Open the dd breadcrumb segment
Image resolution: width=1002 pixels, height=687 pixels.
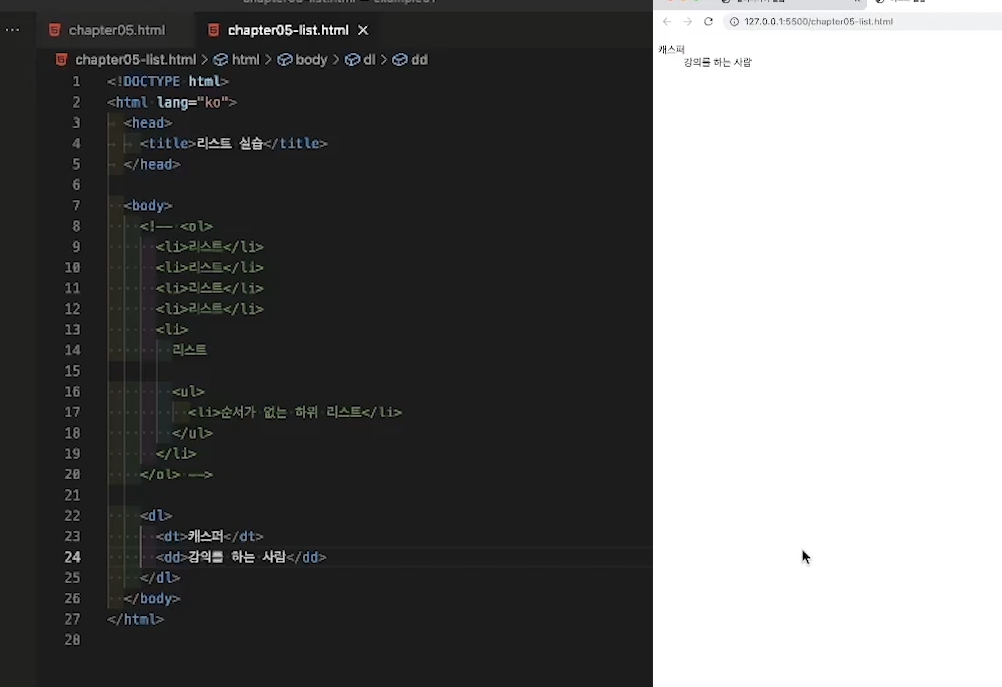419,59
